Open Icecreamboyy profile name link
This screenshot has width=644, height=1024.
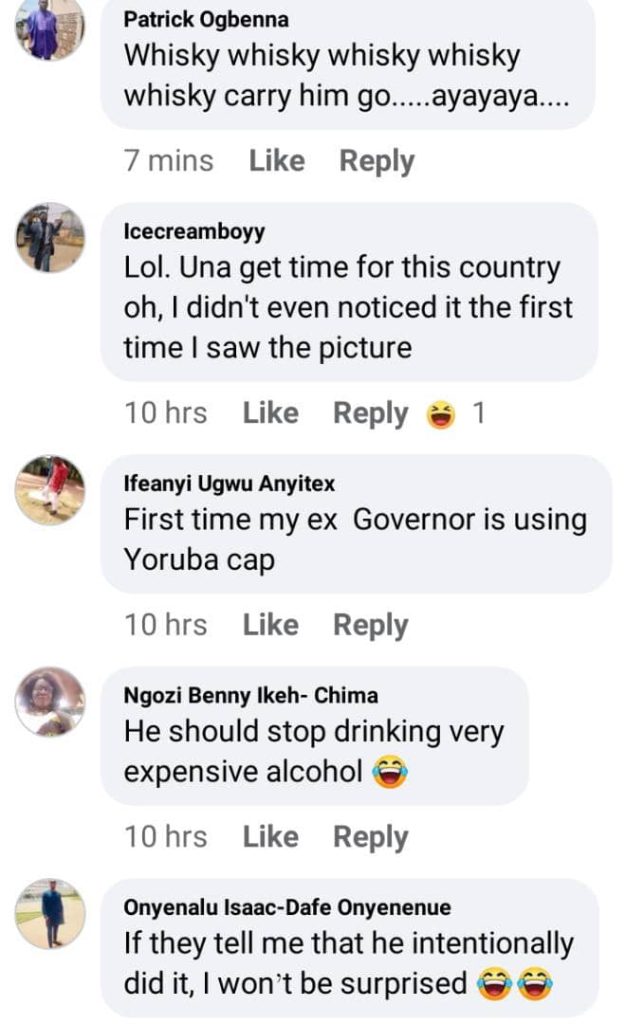pyautogui.click(x=194, y=232)
